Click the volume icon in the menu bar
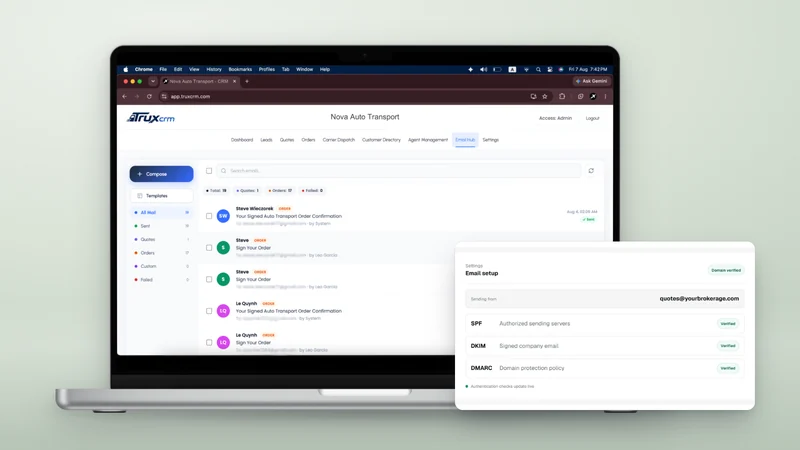Screen dimensions: 800x450 point(483,69)
